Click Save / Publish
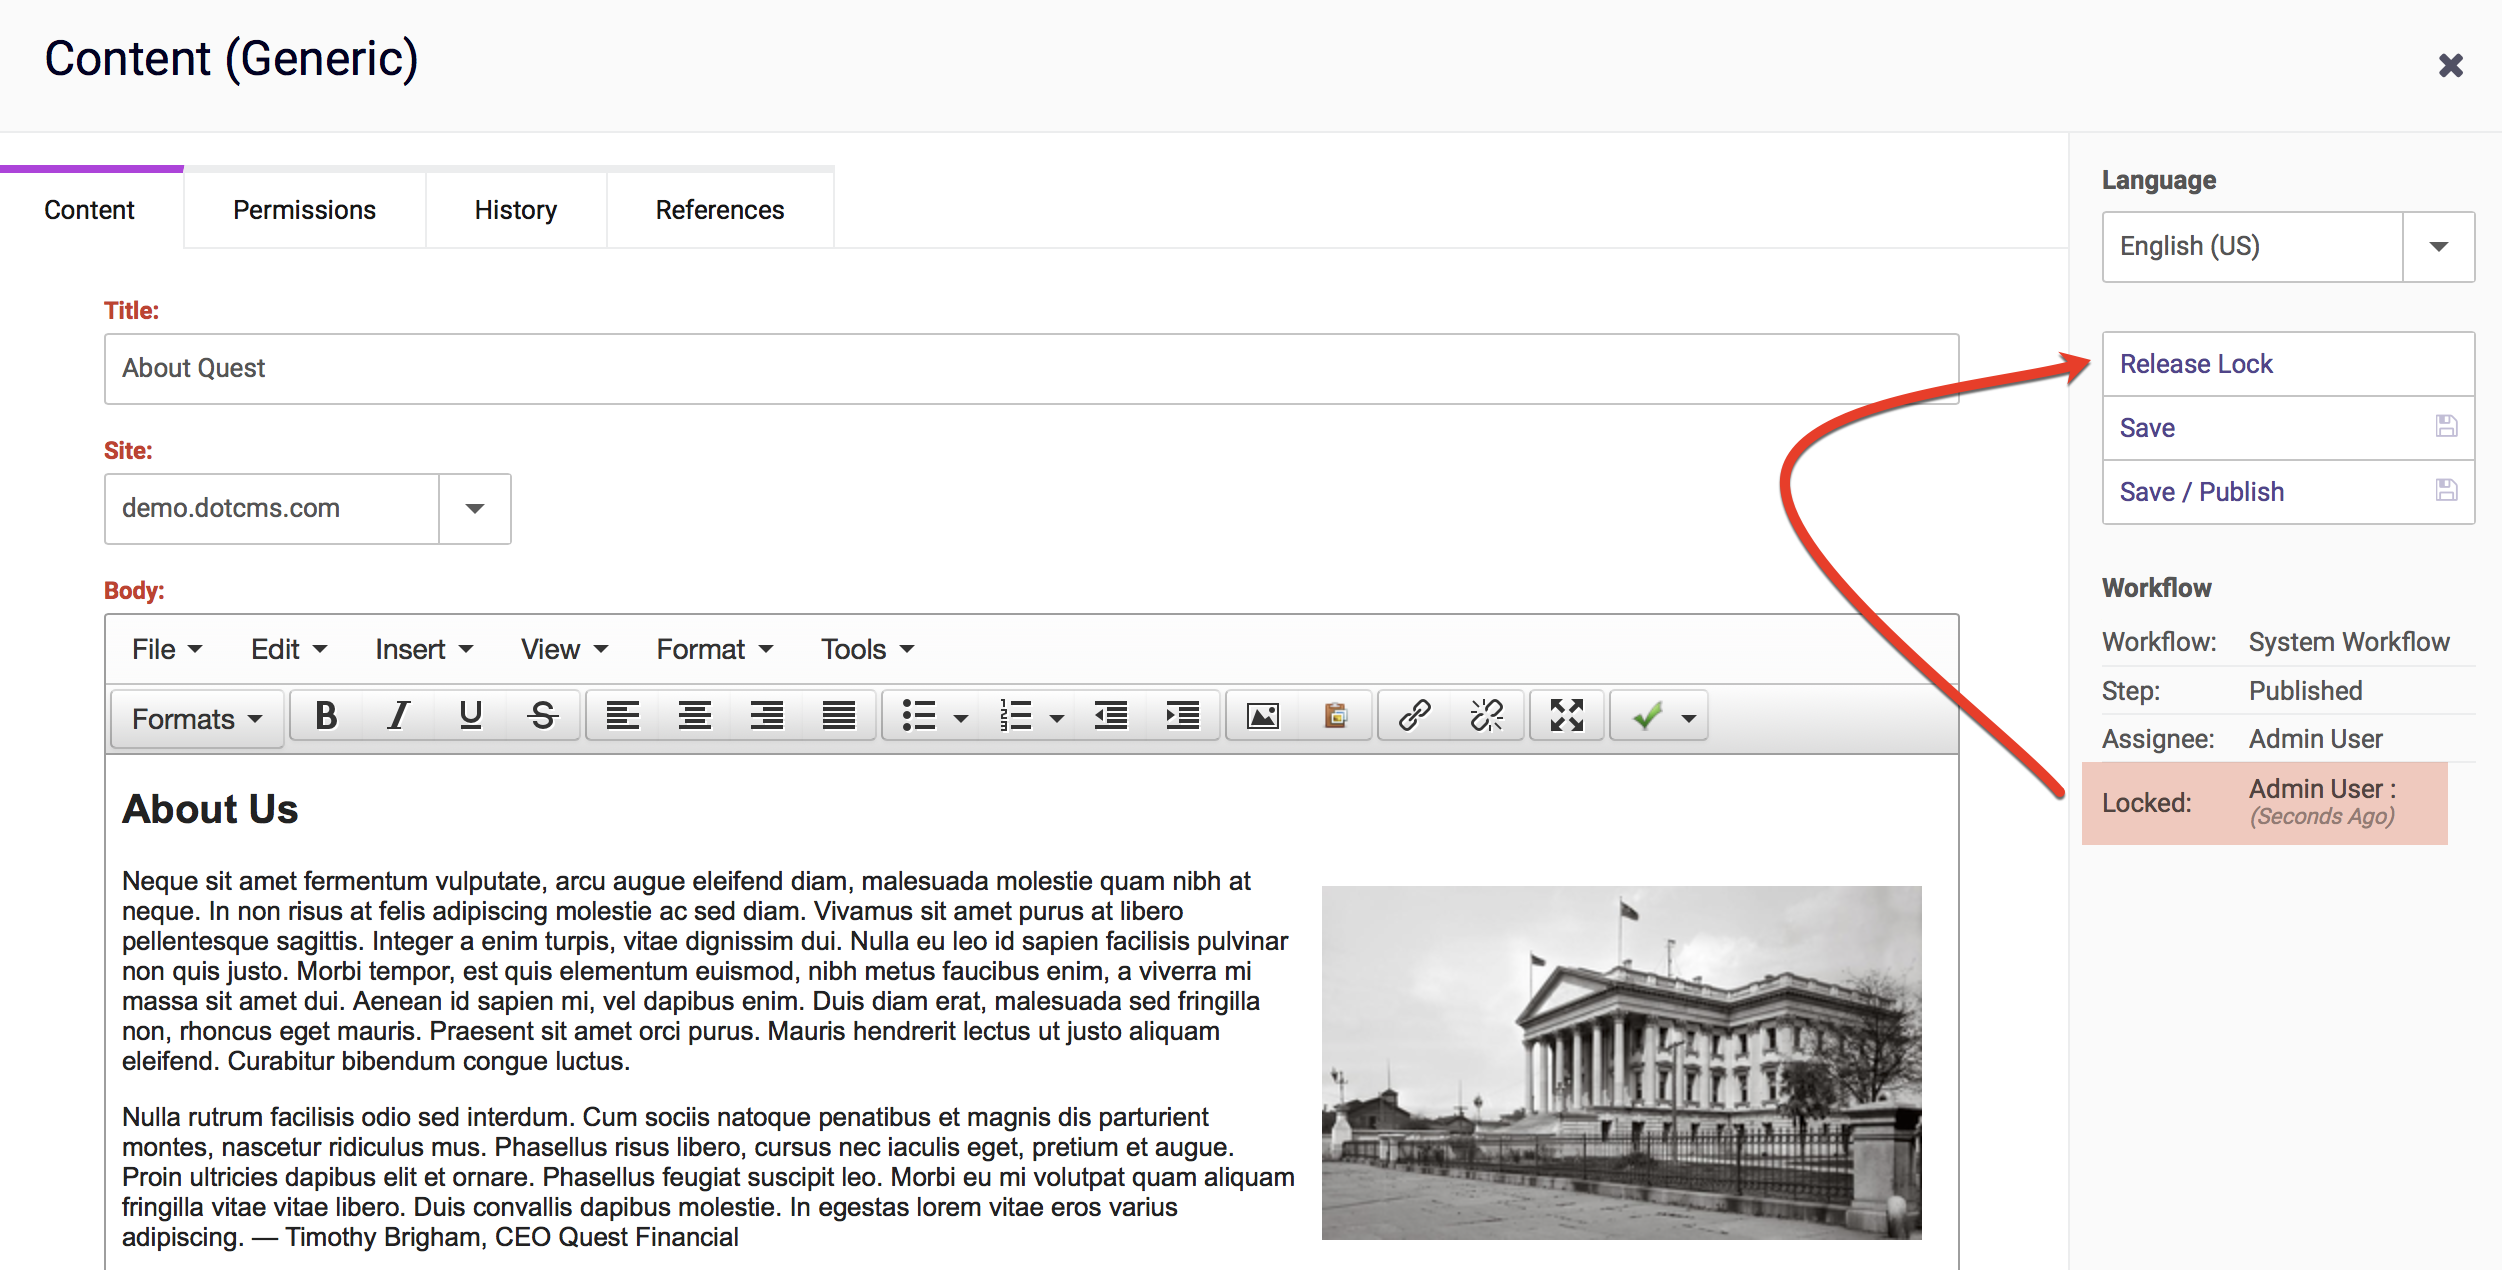The image size is (2502, 1270). coord(2202,492)
